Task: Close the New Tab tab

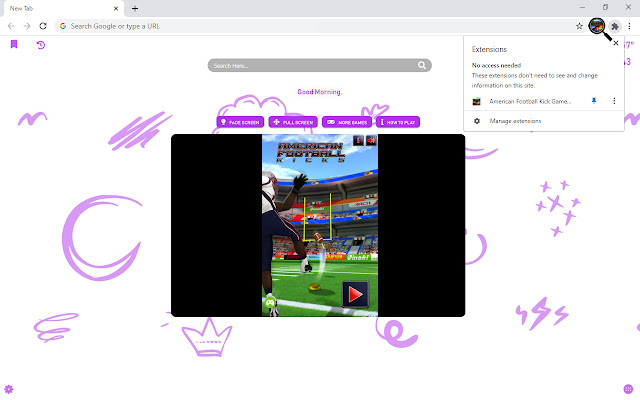Action: click(116, 8)
